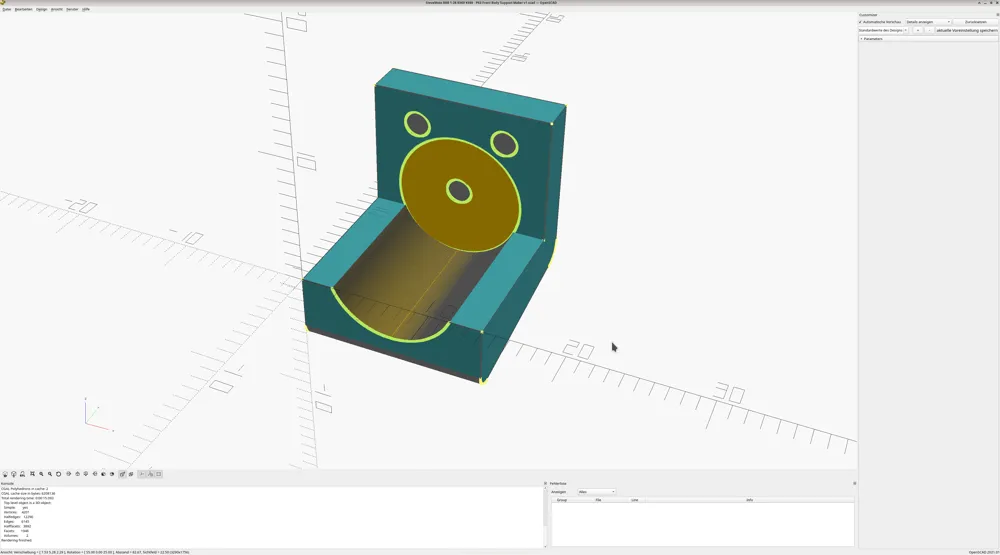The height and width of the screenshot is (555, 1000).
Task: Select the Right view icon
Action: tap(68, 474)
